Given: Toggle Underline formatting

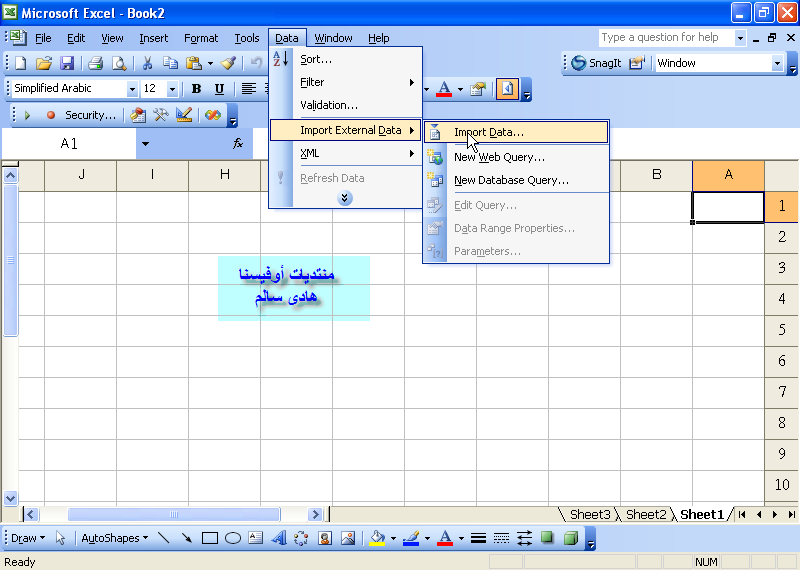Looking at the screenshot, I should [x=219, y=89].
